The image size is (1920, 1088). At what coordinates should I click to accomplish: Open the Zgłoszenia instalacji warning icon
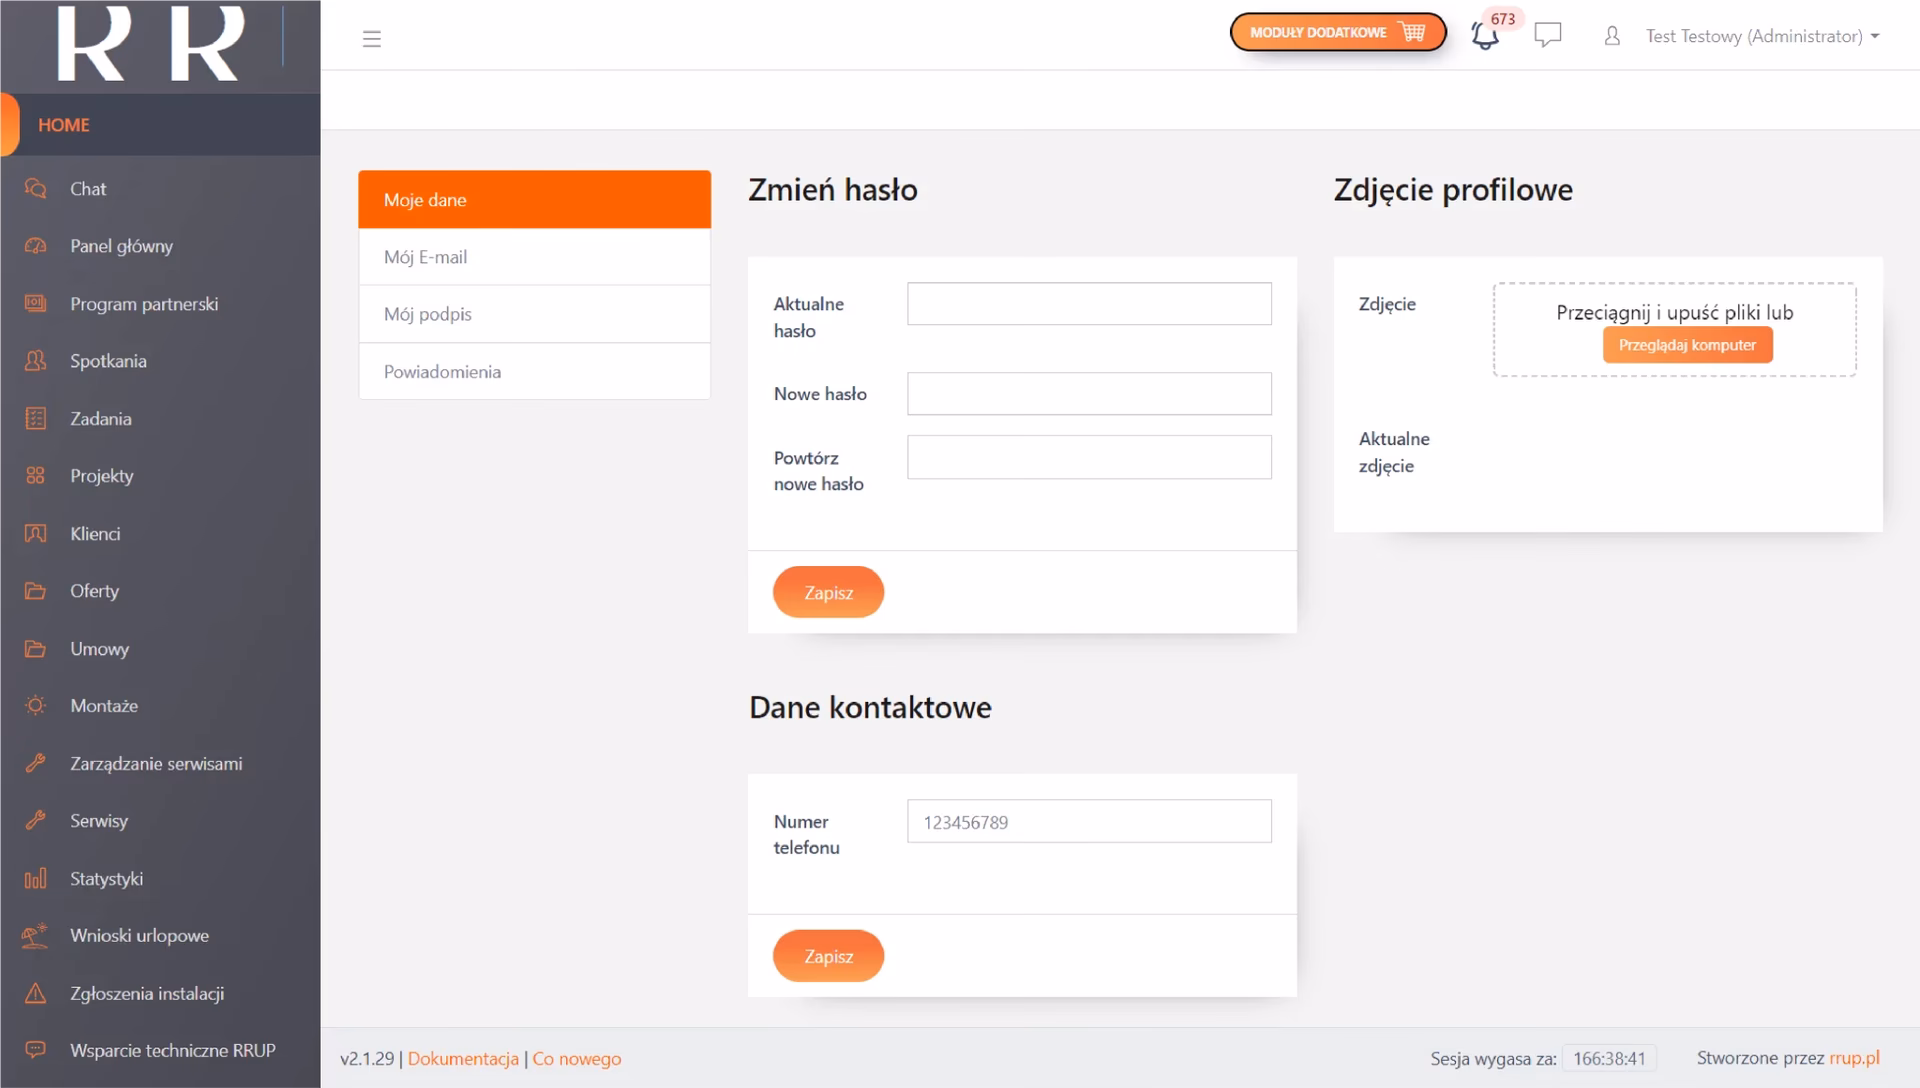pos(36,993)
